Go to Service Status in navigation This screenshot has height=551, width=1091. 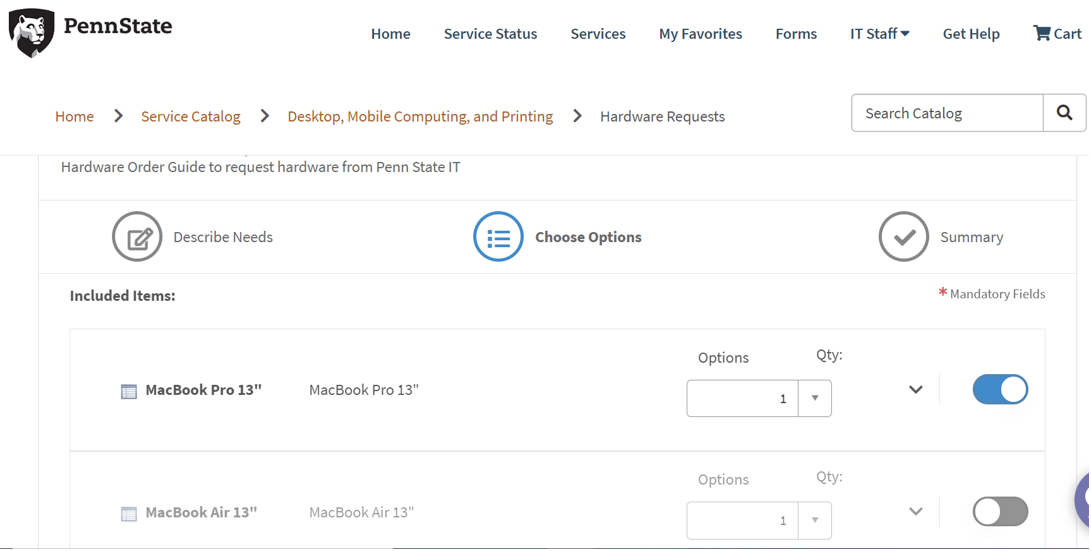tap(490, 33)
